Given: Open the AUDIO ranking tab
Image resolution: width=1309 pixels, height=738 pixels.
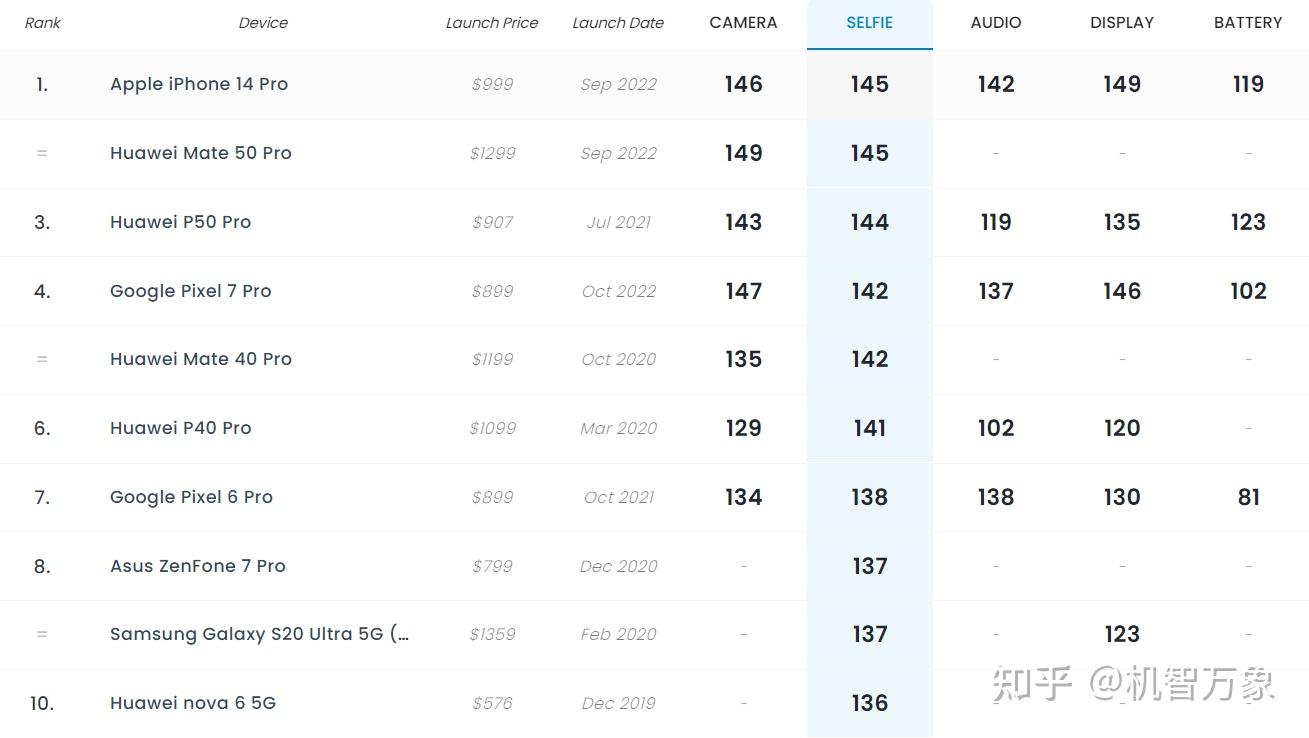Looking at the screenshot, I should pyautogui.click(x=996, y=23).
